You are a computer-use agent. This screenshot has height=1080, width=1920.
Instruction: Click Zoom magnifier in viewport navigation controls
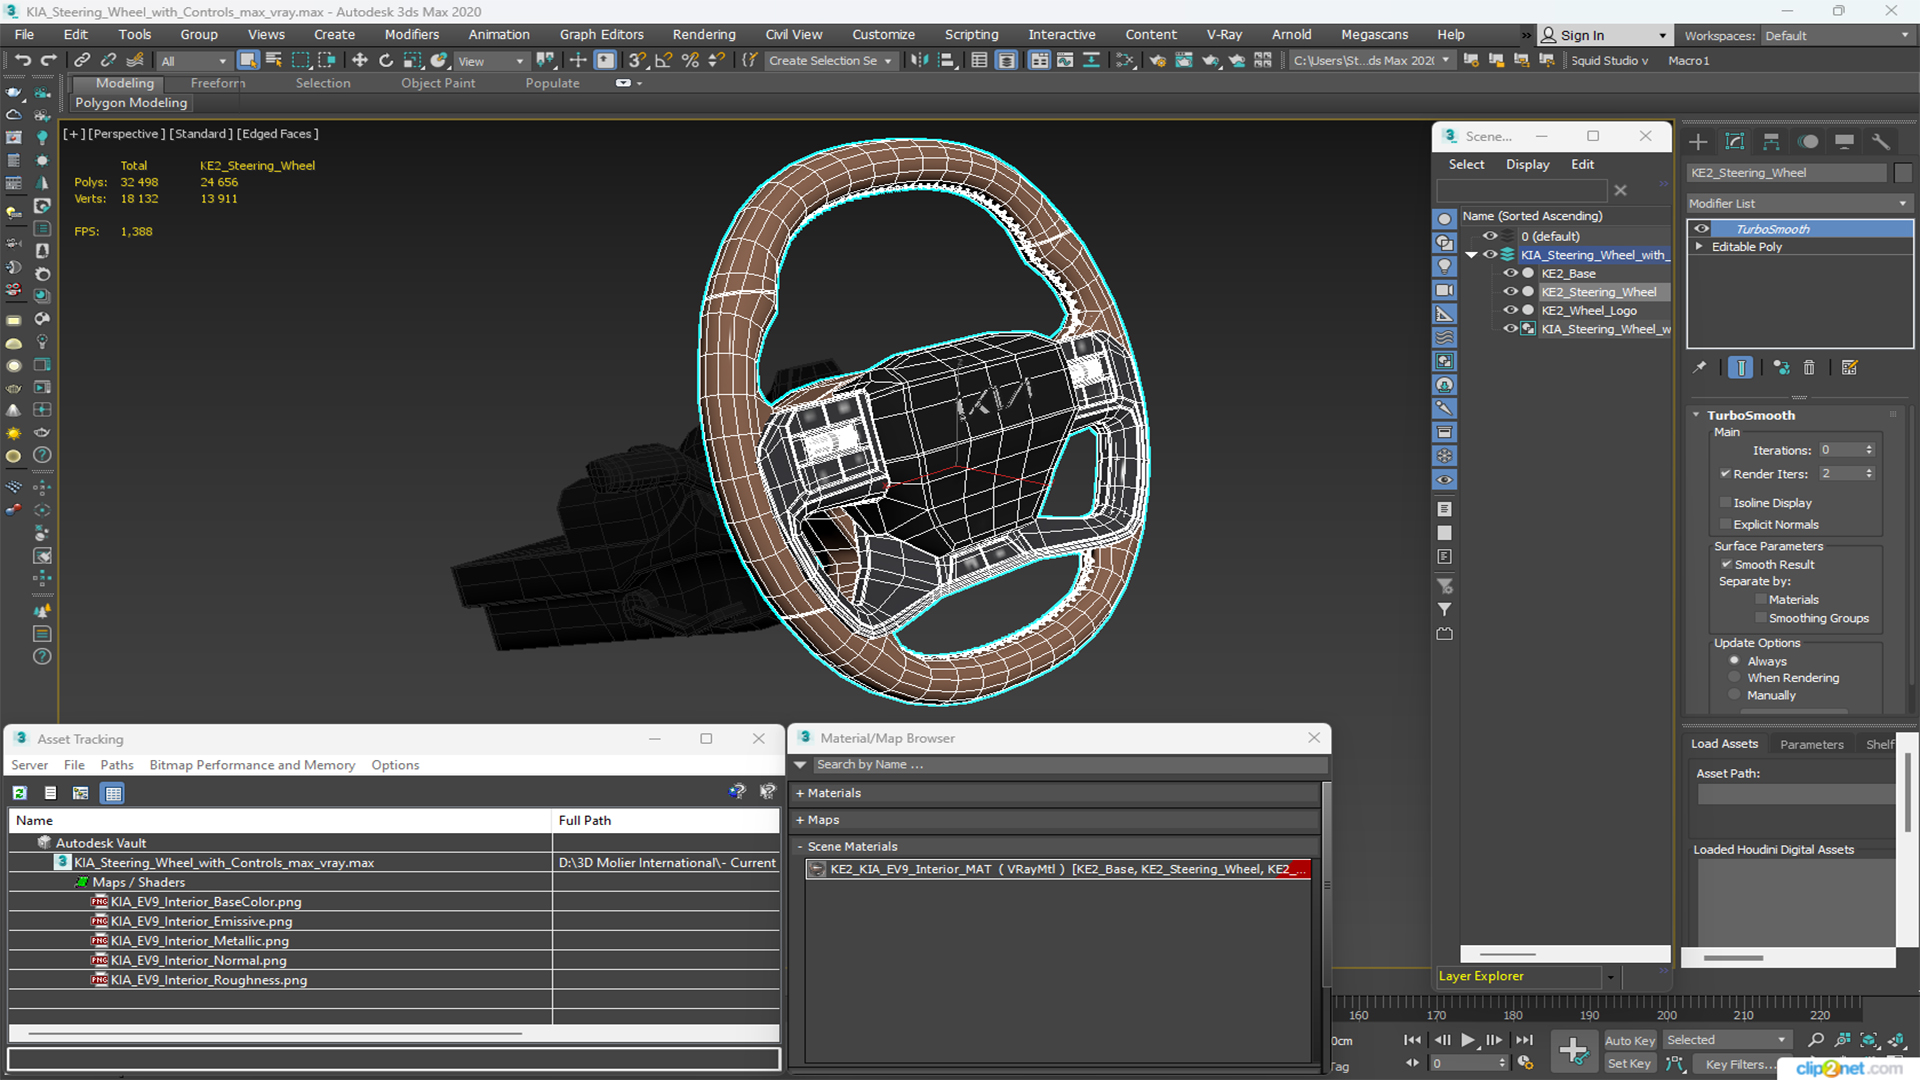1816,1040
